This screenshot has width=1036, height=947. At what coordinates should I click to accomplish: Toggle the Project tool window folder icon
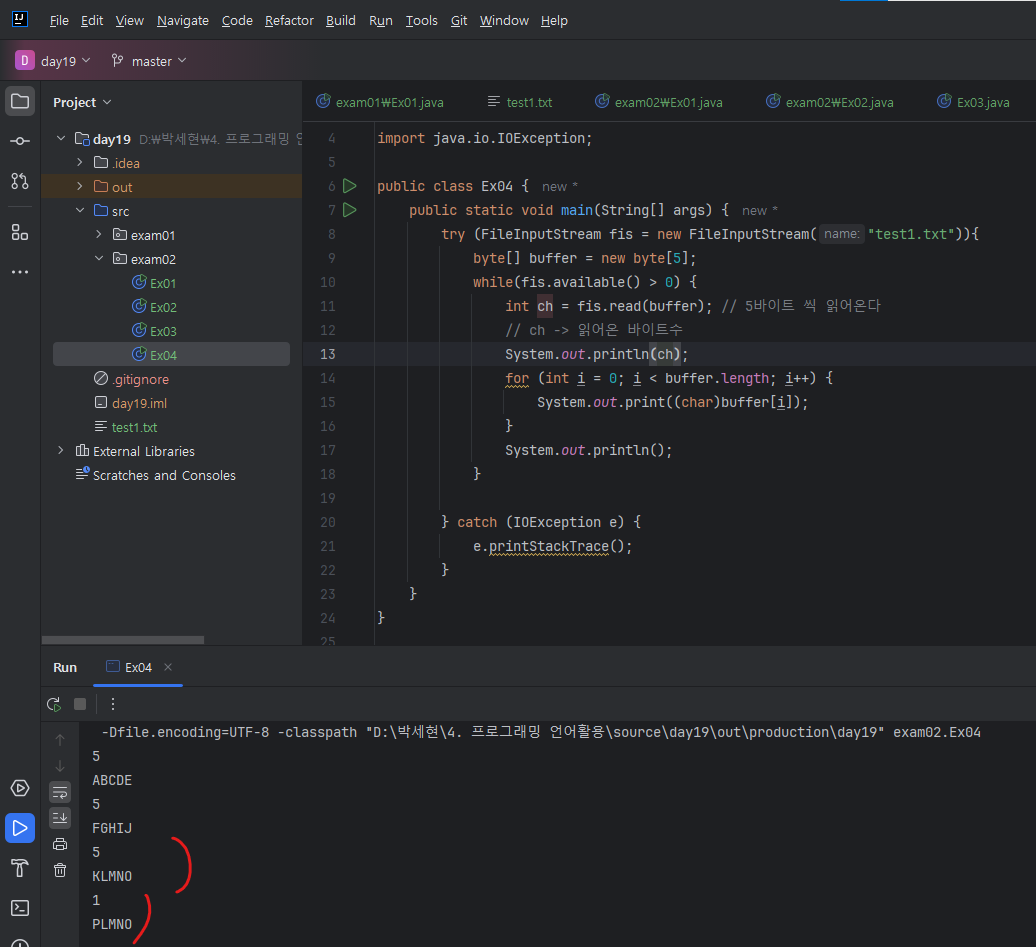[x=19, y=101]
